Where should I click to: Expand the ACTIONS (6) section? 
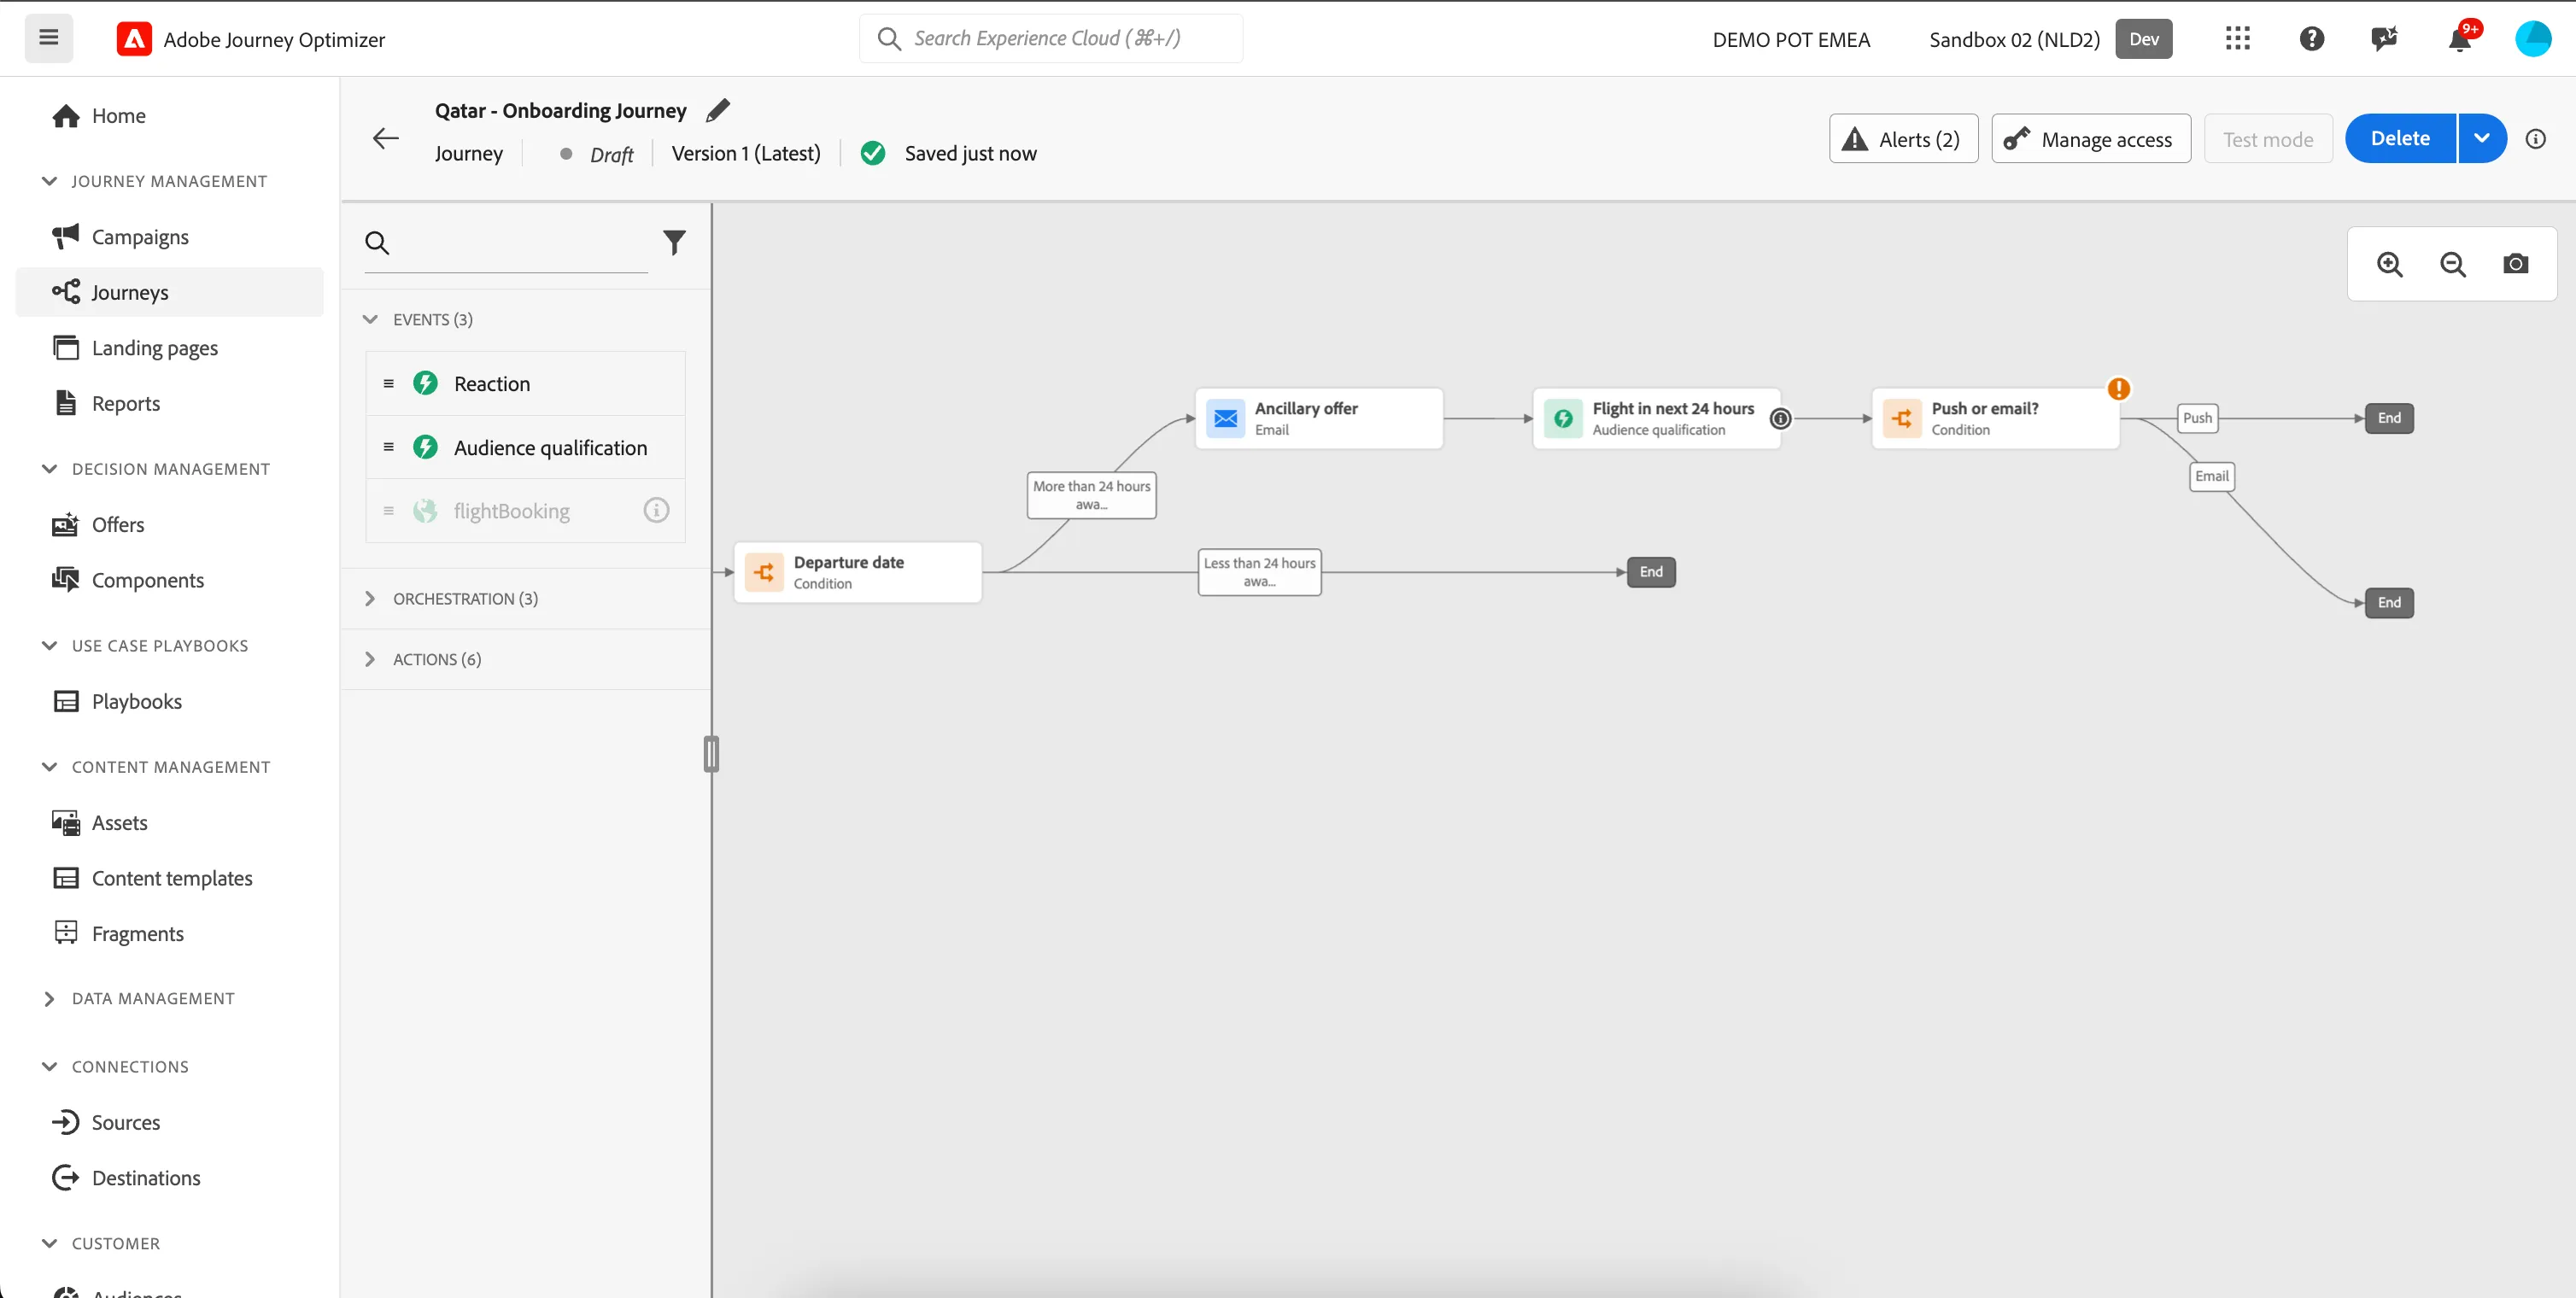[370, 659]
